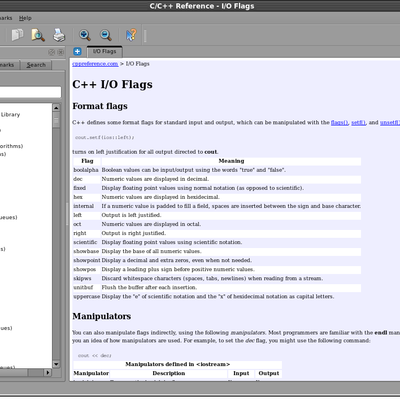This screenshot has width=400, height=400.
Task: Click the 'cout.setf(ios::left);' code line
Action: (x=105, y=137)
